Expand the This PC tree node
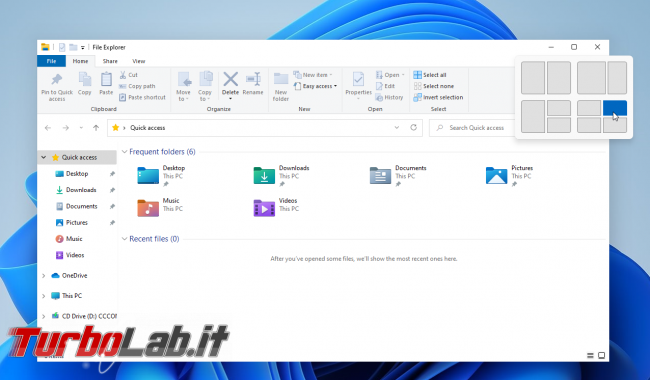The height and width of the screenshot is (380, 650). click(x=44, y=296)
